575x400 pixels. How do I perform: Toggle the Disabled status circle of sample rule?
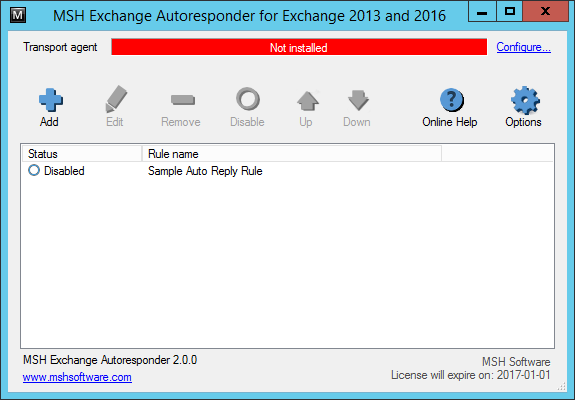click(x=34, y=170)
